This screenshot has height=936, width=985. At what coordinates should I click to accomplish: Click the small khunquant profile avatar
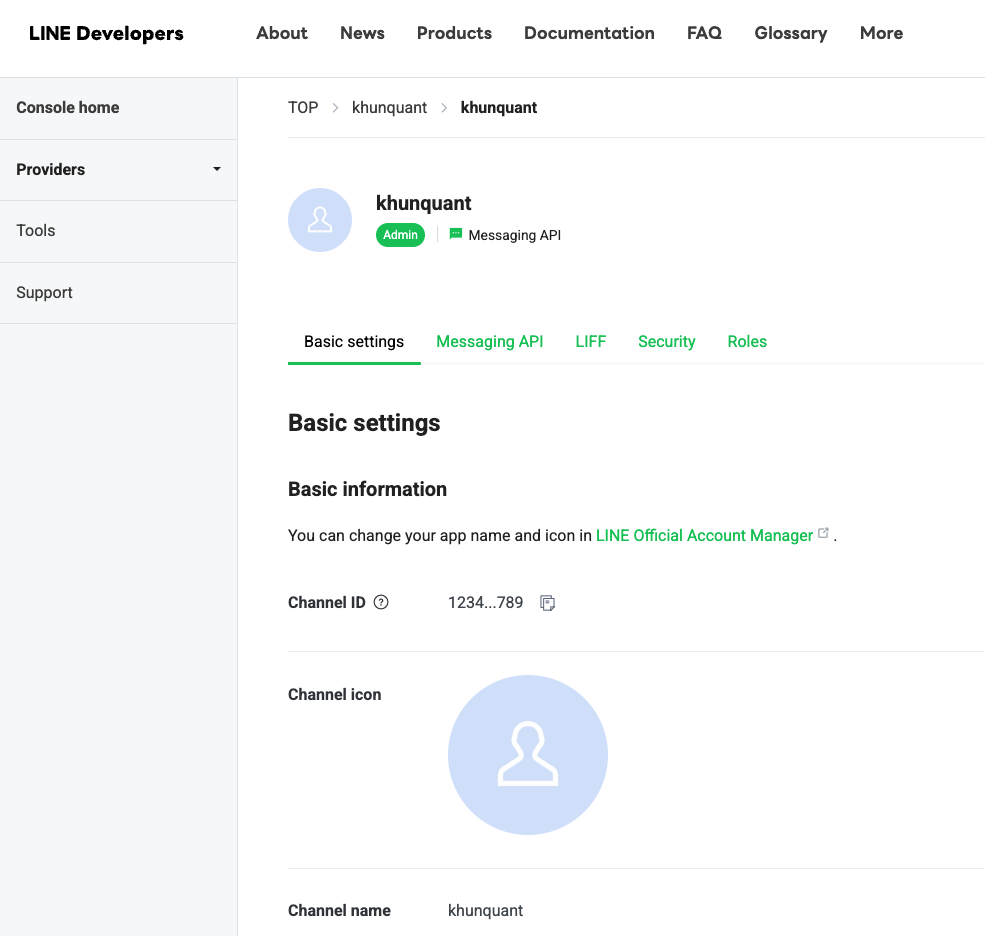[x=320, y=220]
